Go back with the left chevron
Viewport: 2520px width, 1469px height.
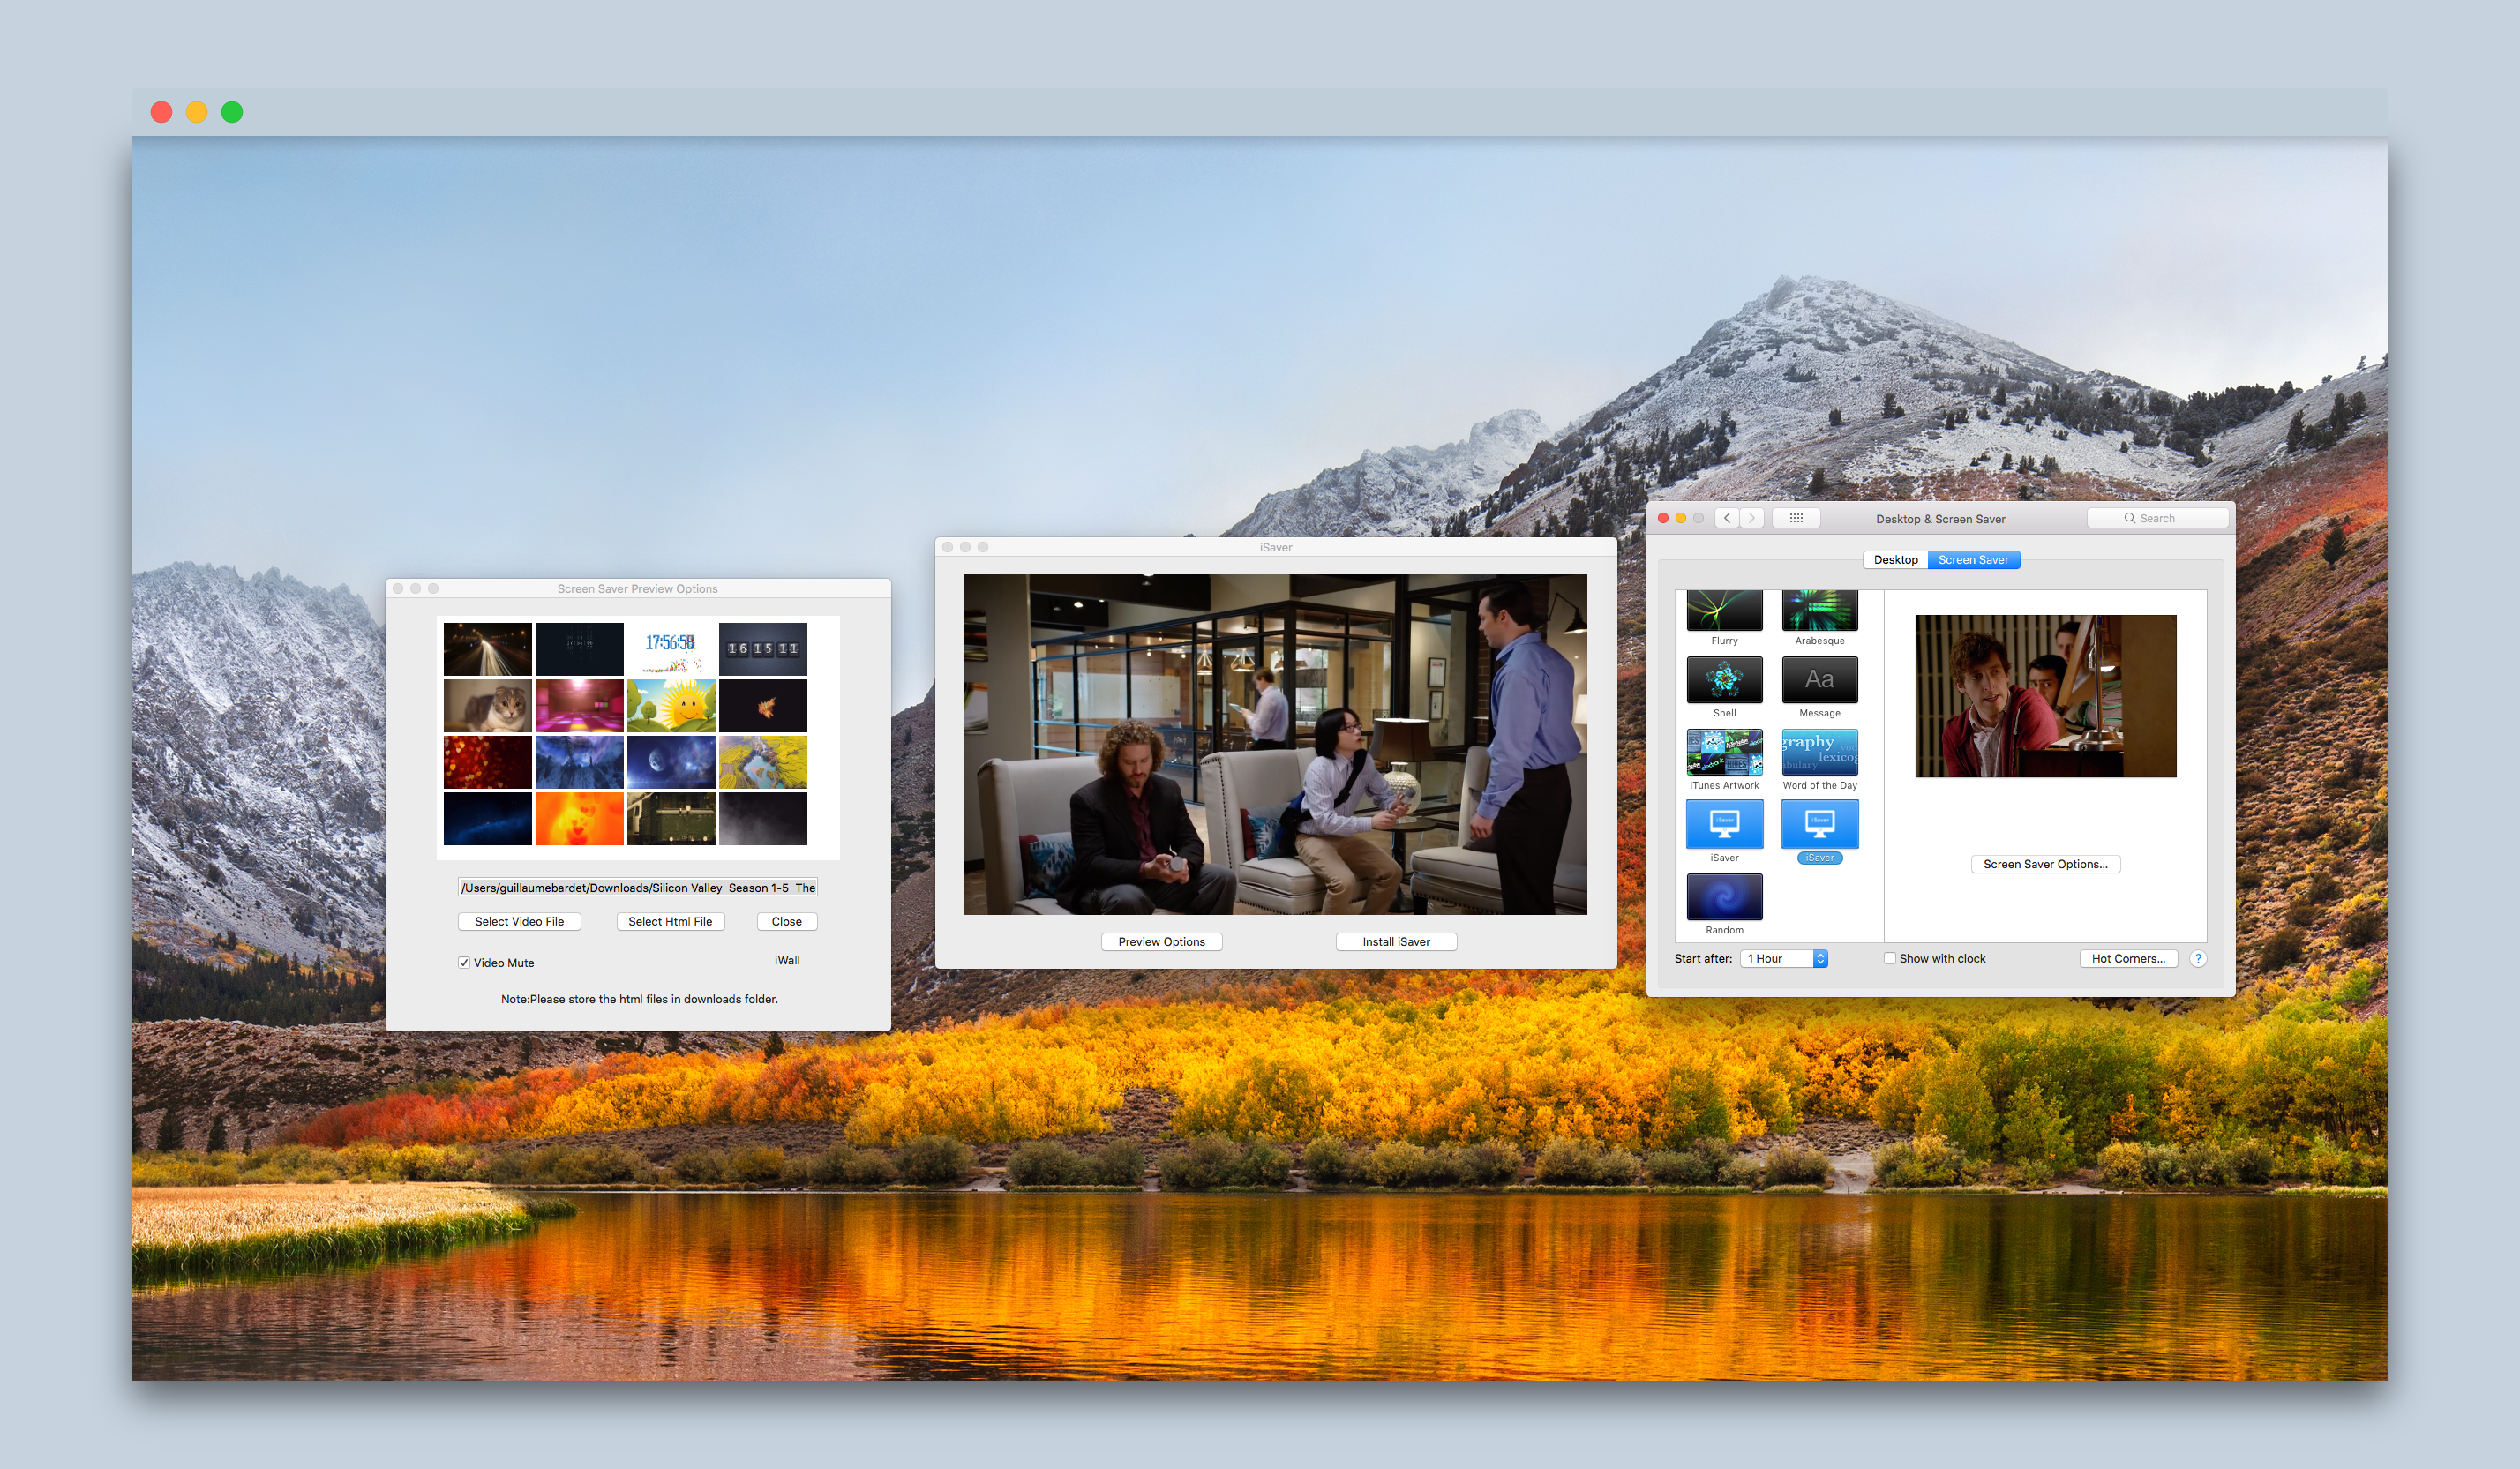(x=1727, y=518)
